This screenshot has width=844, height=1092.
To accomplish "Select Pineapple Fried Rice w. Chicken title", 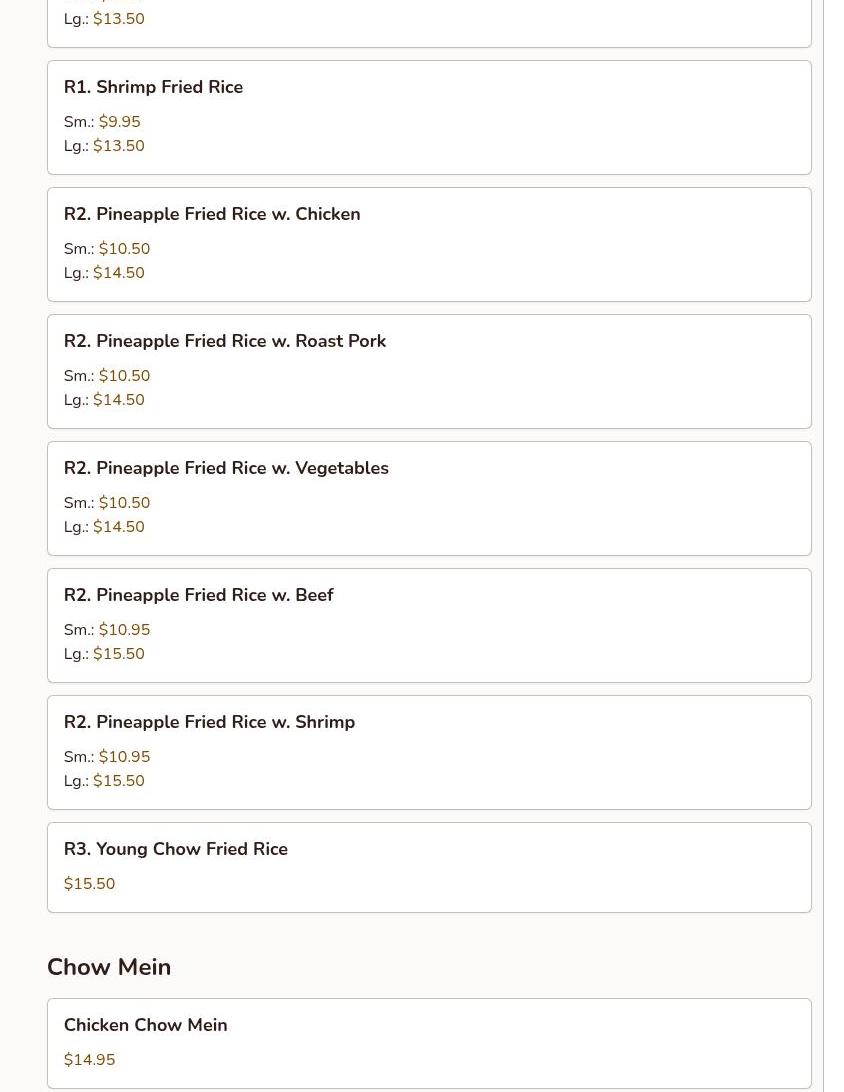I will 212,215.
